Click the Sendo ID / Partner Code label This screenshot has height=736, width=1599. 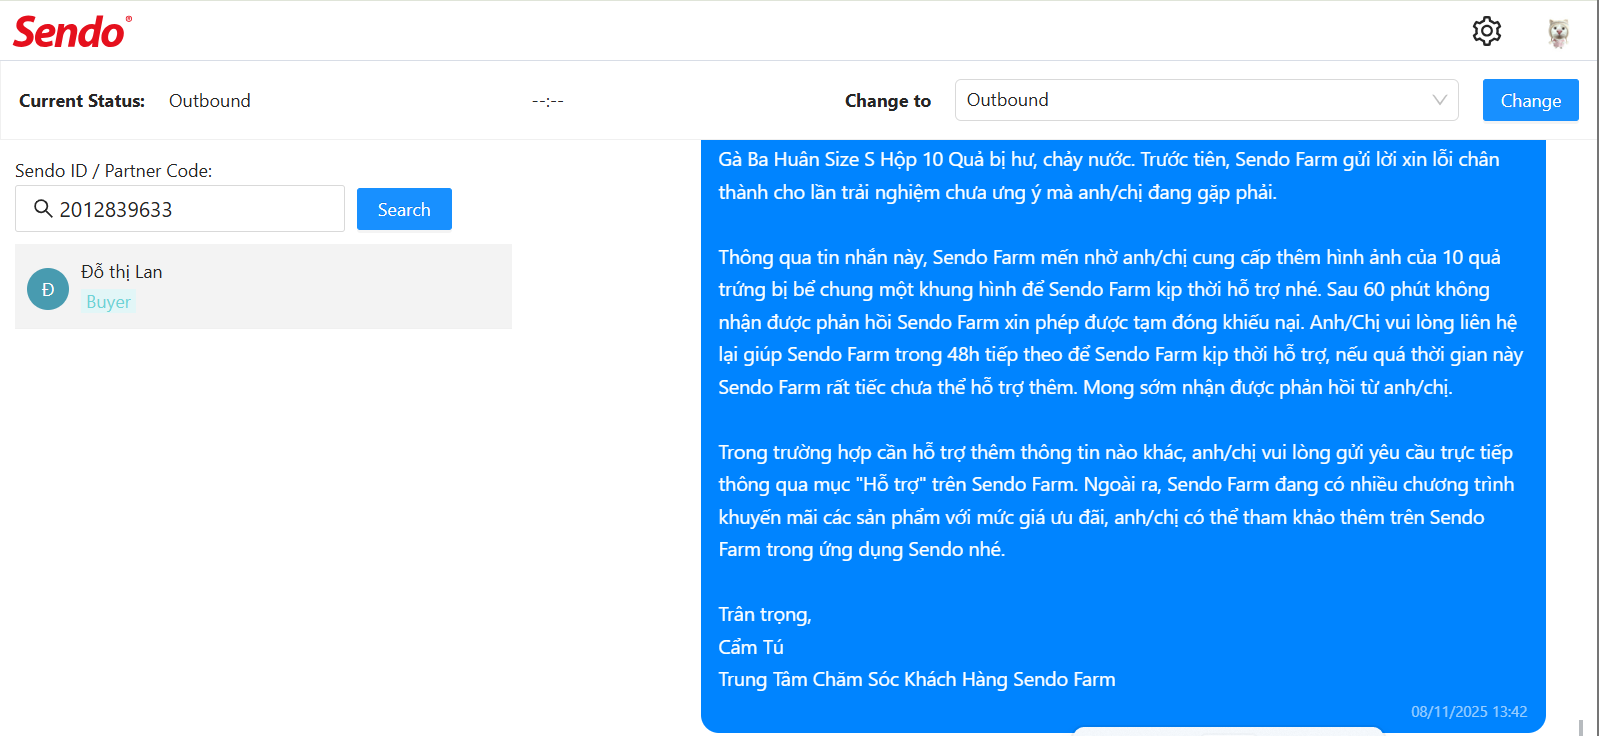[114, 171]
